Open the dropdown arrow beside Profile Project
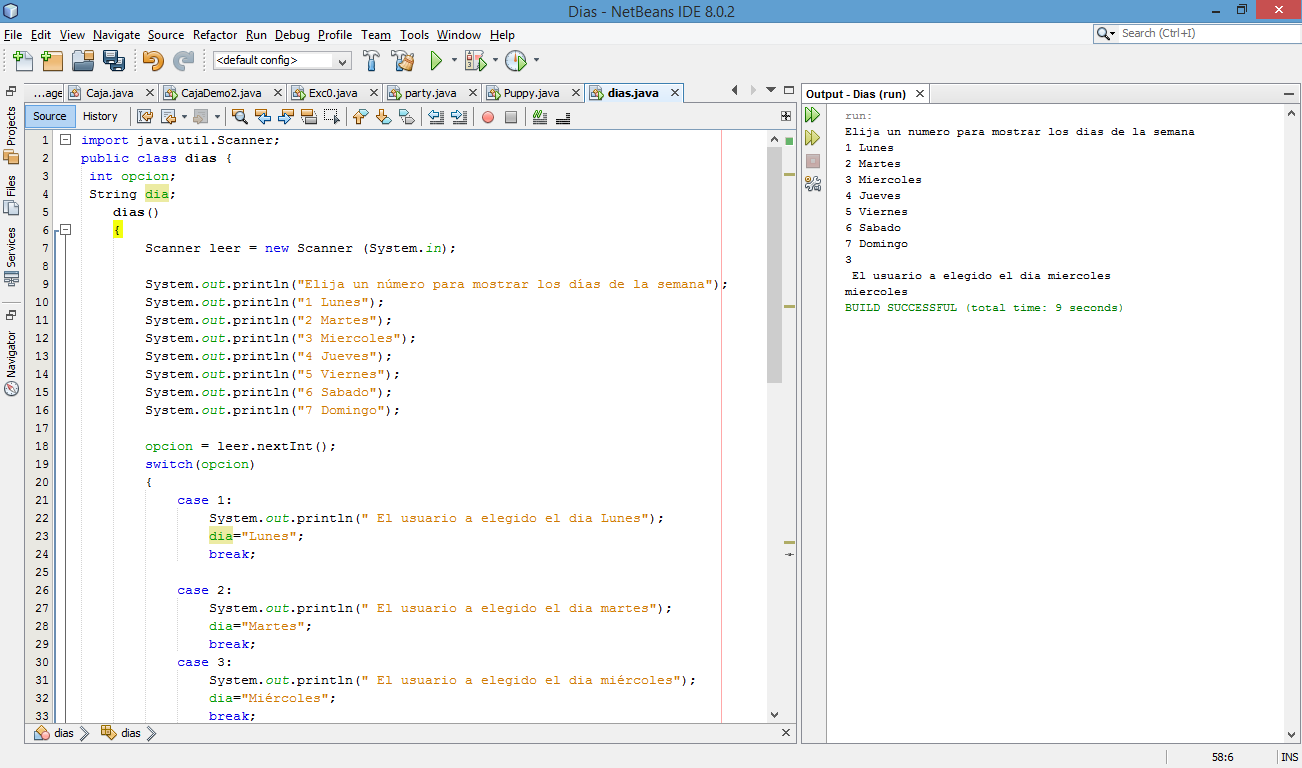The height and width of the screenshot is (768, 1302). [x=536, y=61]
